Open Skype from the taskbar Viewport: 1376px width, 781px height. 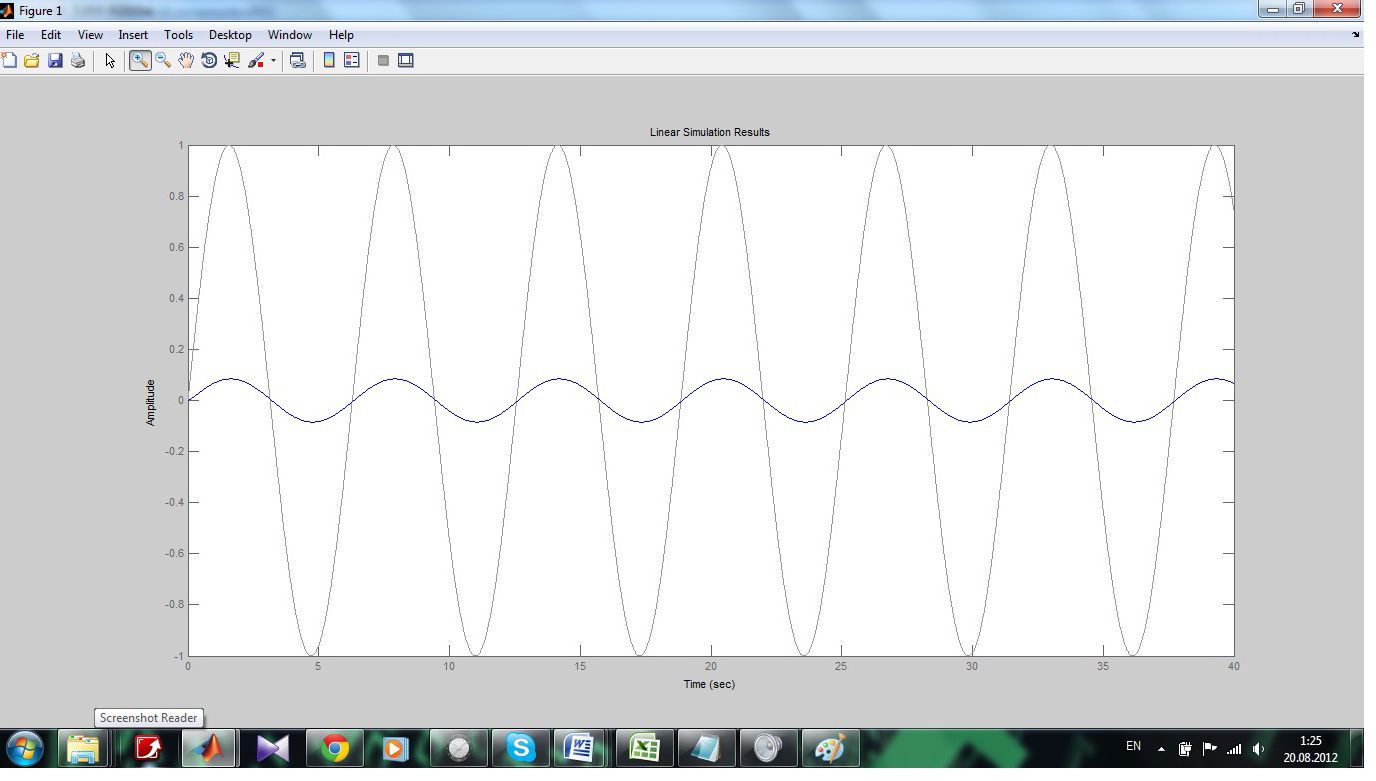[x=520, y=748]
